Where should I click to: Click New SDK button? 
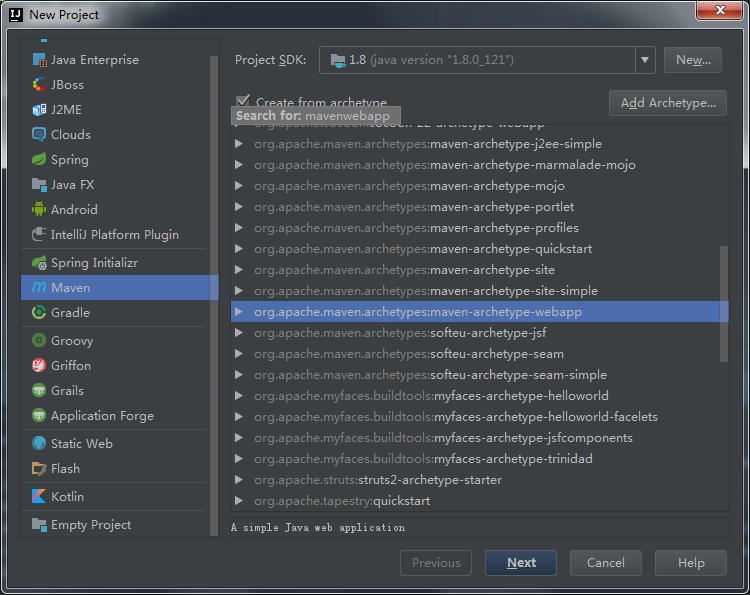(x=693, y=60)
